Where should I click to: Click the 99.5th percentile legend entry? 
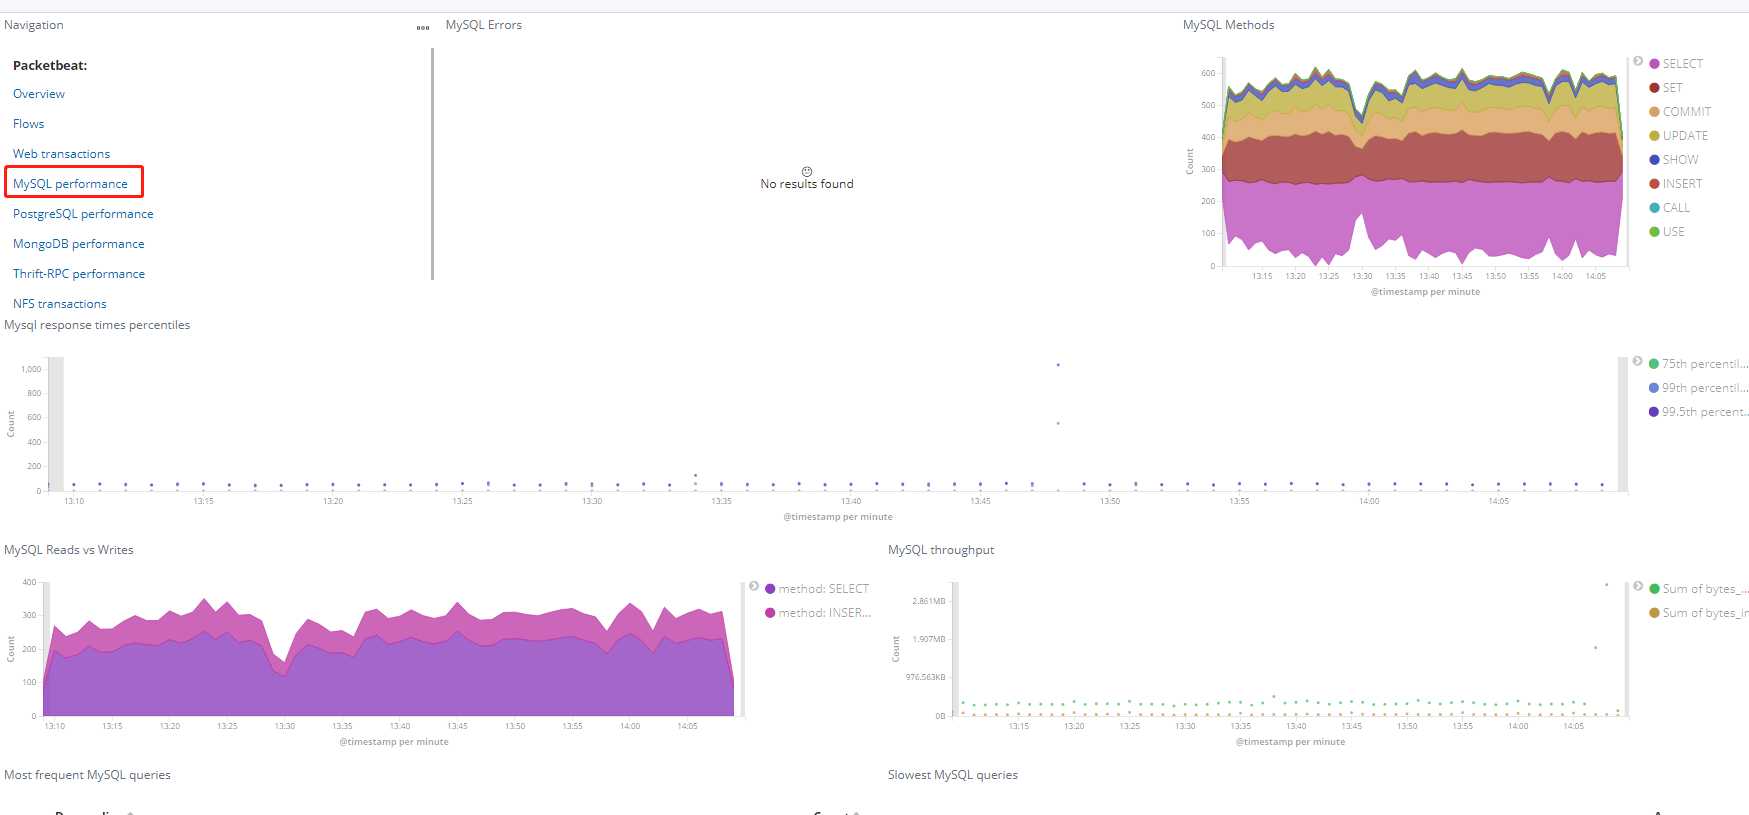[1698, 412]
